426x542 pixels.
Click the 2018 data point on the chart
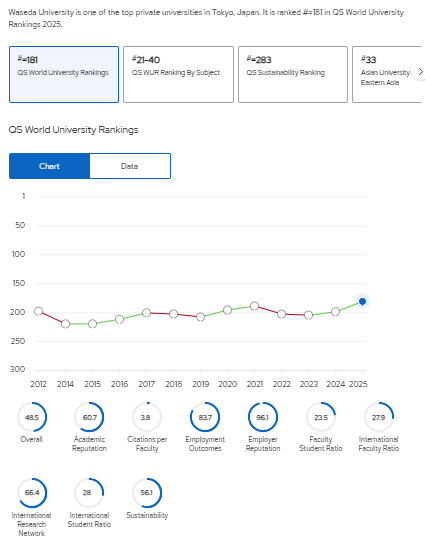pyautogui.click(x=173, y=314)
